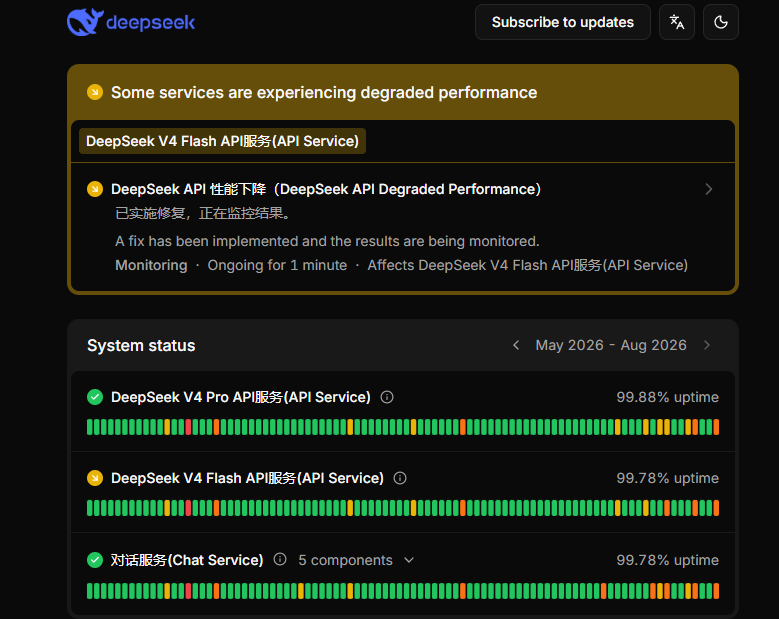Image resolution: width=779 pixels, height=619 pixels.
Task: Click the red day bar in Chat Service uptime
Action: point(188,591)
